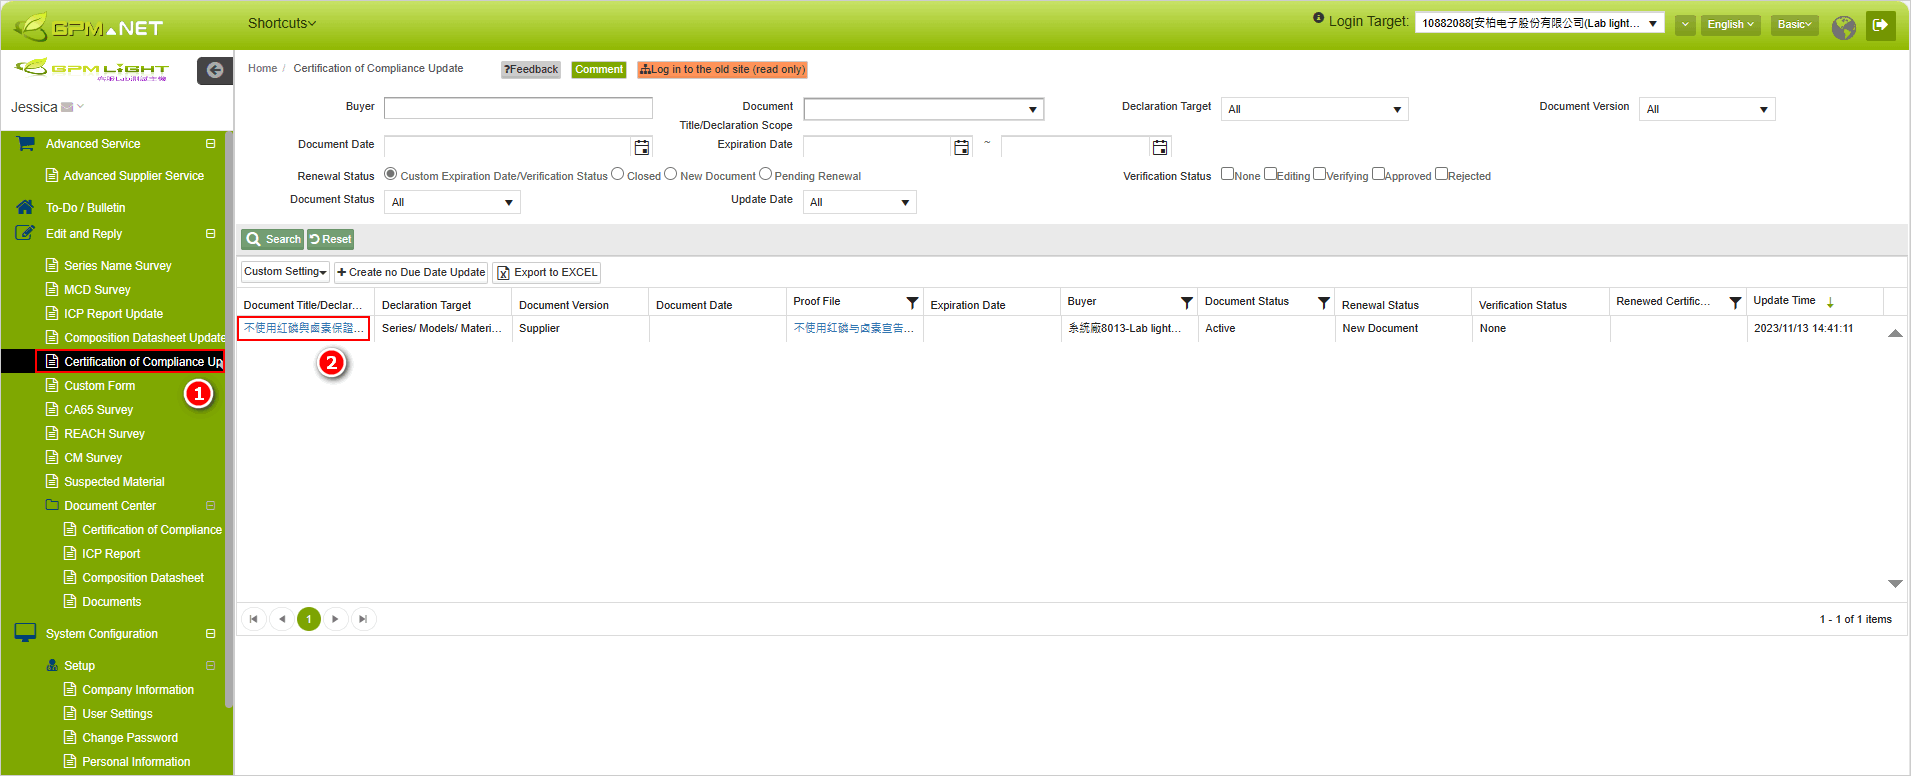
Task: Select the New Document renewal status radio
Action: pos(671,174)
